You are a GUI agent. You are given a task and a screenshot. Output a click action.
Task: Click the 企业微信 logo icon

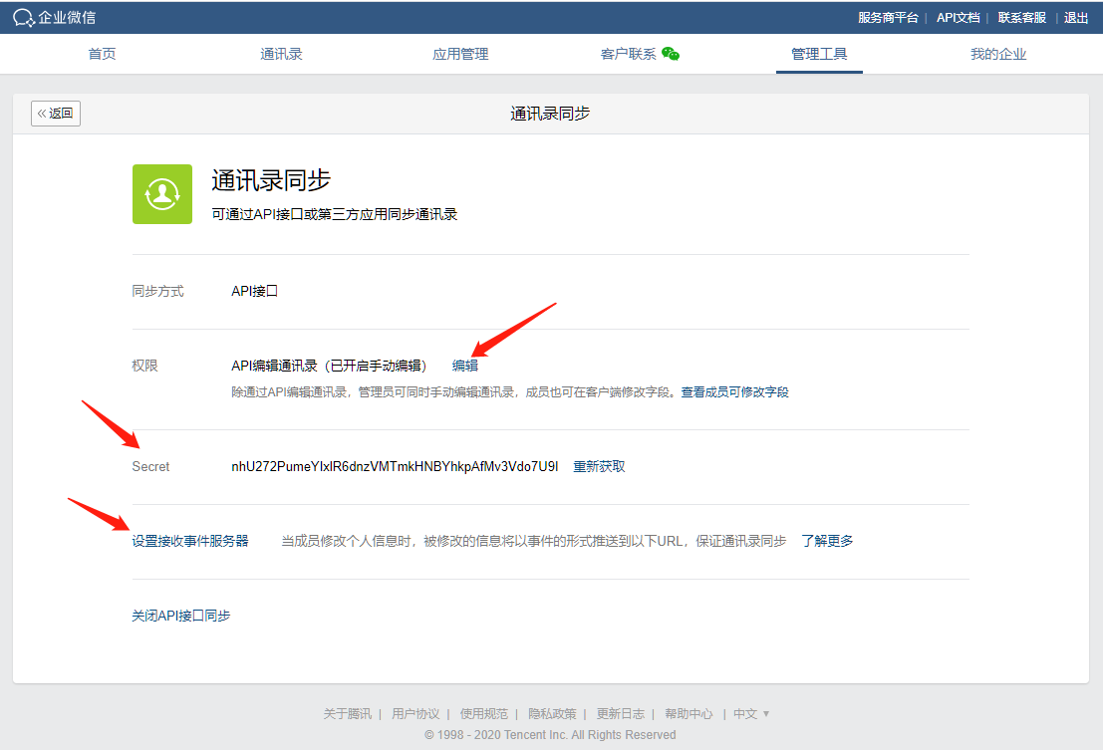[23, 18]
